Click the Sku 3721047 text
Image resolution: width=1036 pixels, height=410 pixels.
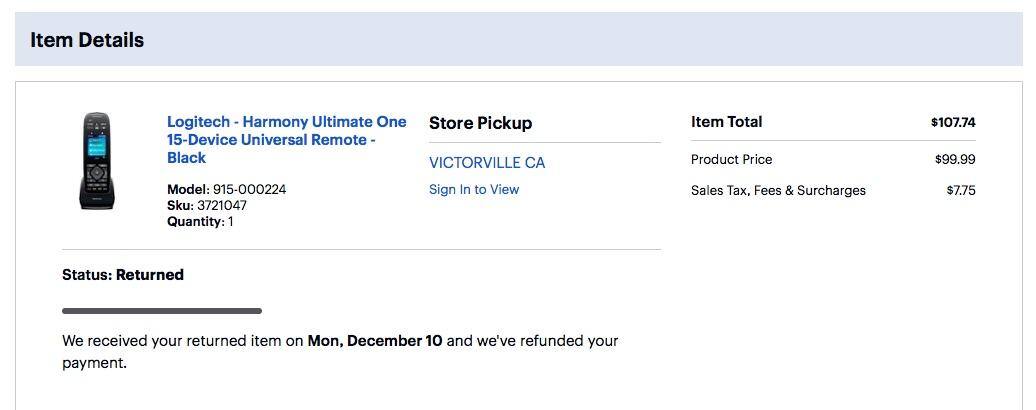[x=207, y=205]
